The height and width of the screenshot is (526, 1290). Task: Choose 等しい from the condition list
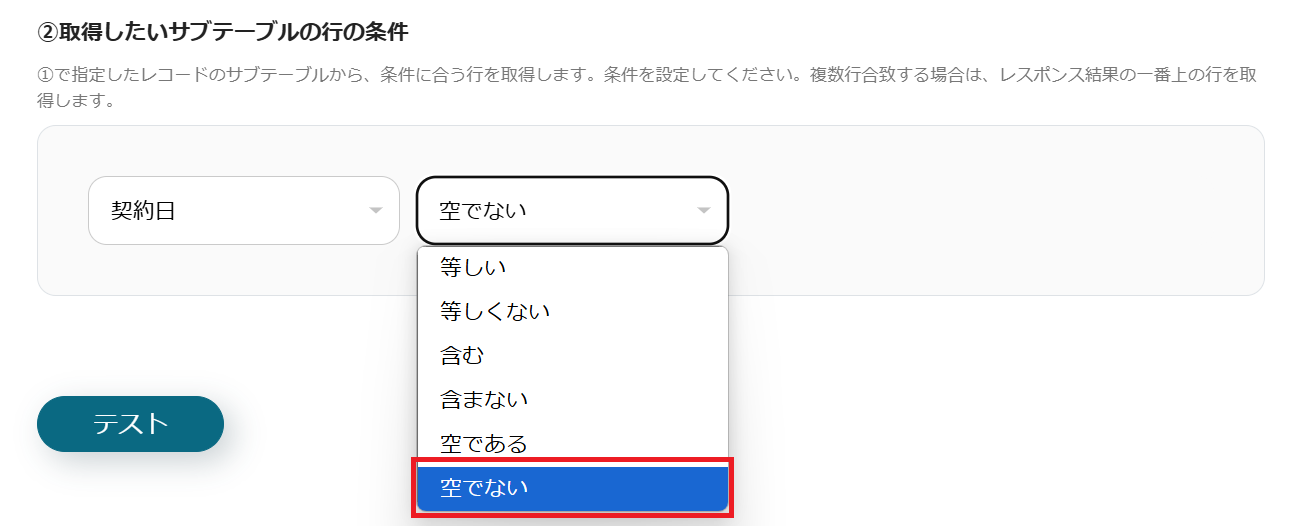(572, 267)
